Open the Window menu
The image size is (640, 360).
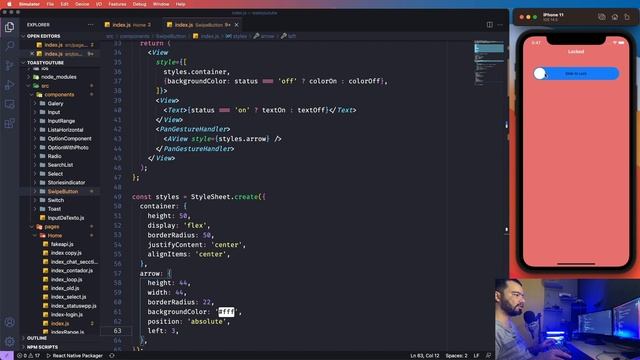click(161, 4)
